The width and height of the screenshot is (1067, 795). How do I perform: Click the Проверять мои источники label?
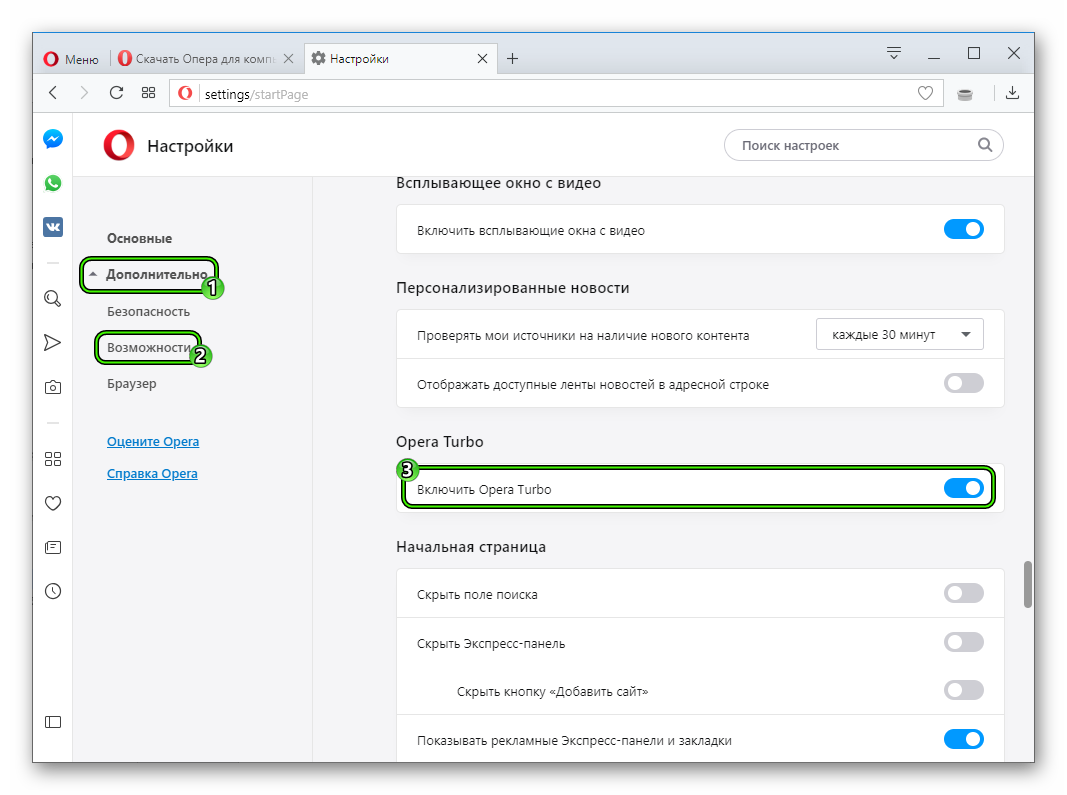point(583,336)
